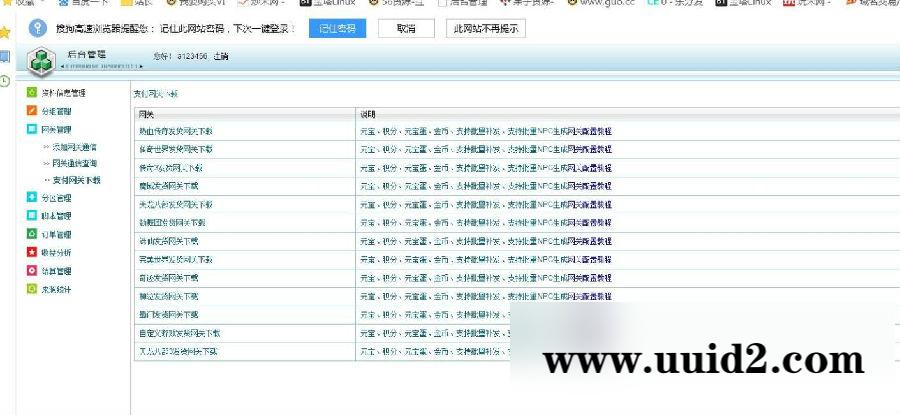This screenshot has height=415, width=900.
Task: Click 此网站不再提示 button
Action: tap(486, 29)
